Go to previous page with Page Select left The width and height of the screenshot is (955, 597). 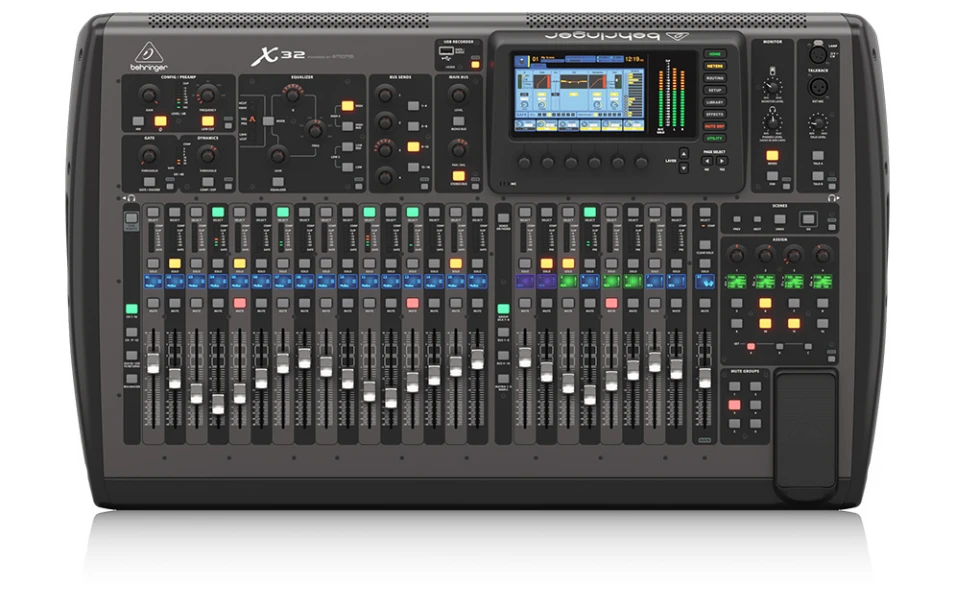pos(707,161)
